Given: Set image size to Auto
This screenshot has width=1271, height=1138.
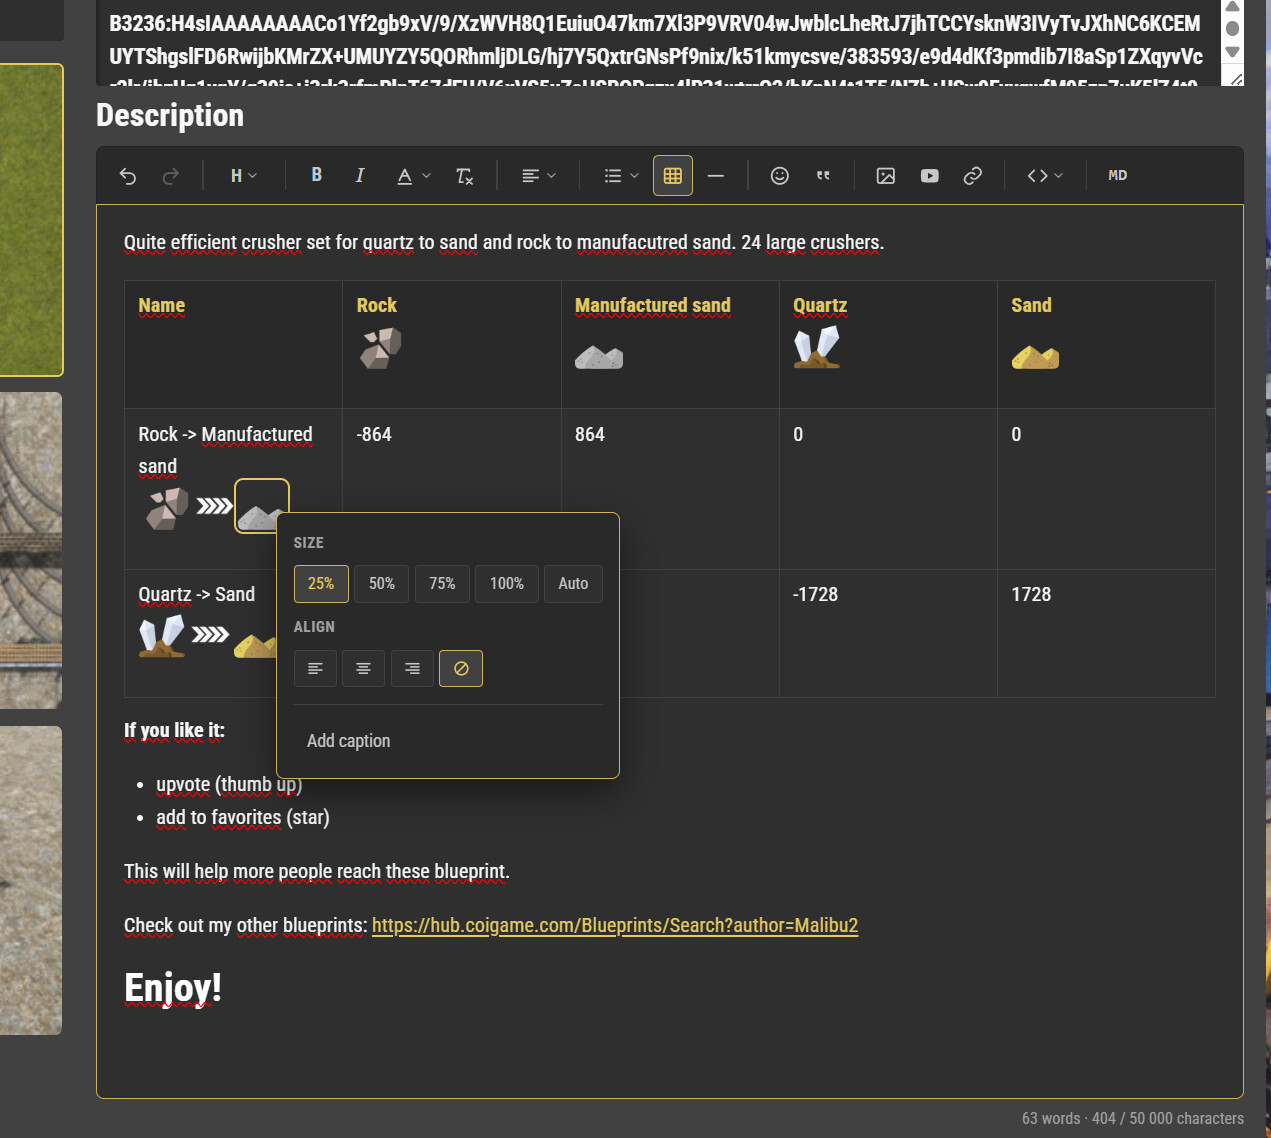Looking at the screenshot, I should click(x=573, y=584).
